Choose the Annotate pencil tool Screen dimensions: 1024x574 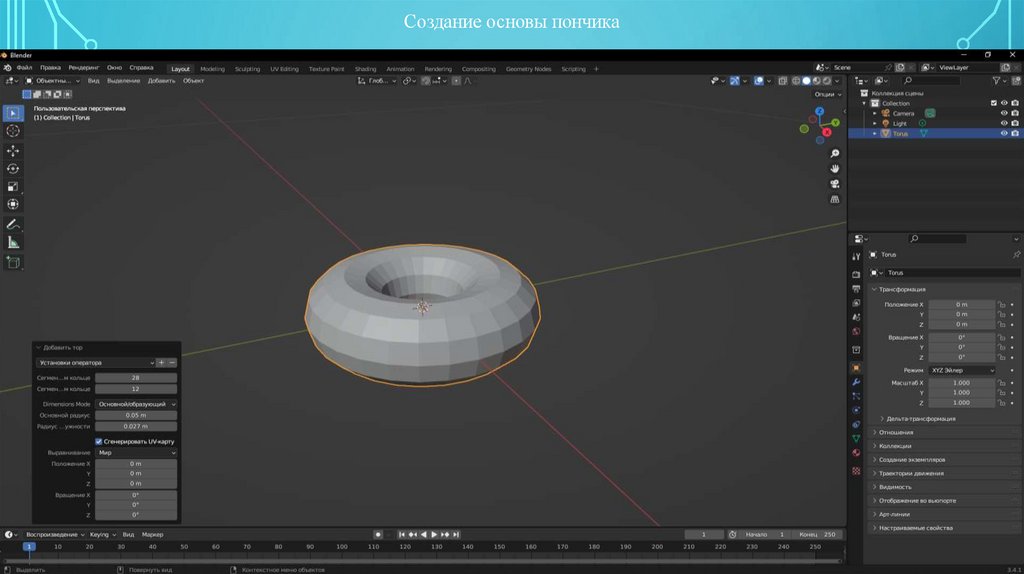pyautogui.click(x=13, y=224)
